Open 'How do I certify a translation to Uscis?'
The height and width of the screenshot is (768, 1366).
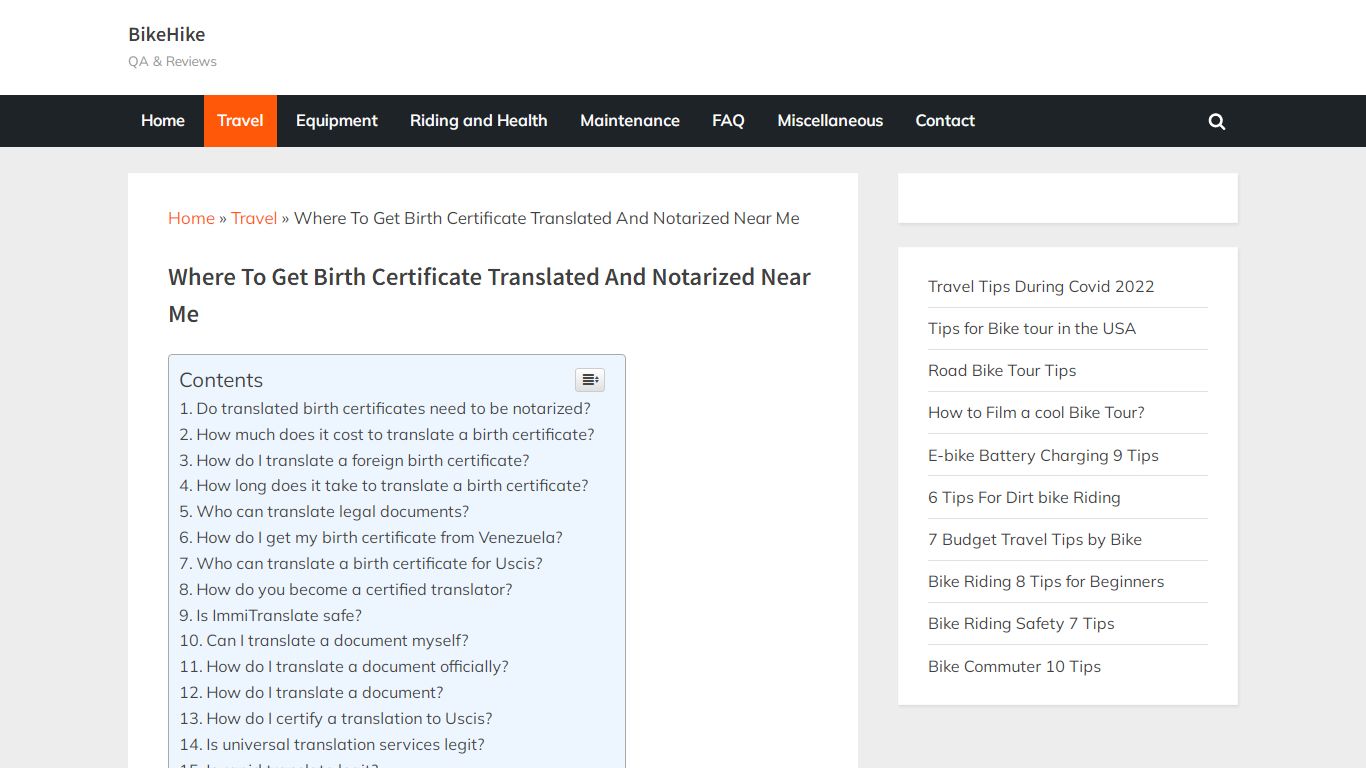pos(336,718)
